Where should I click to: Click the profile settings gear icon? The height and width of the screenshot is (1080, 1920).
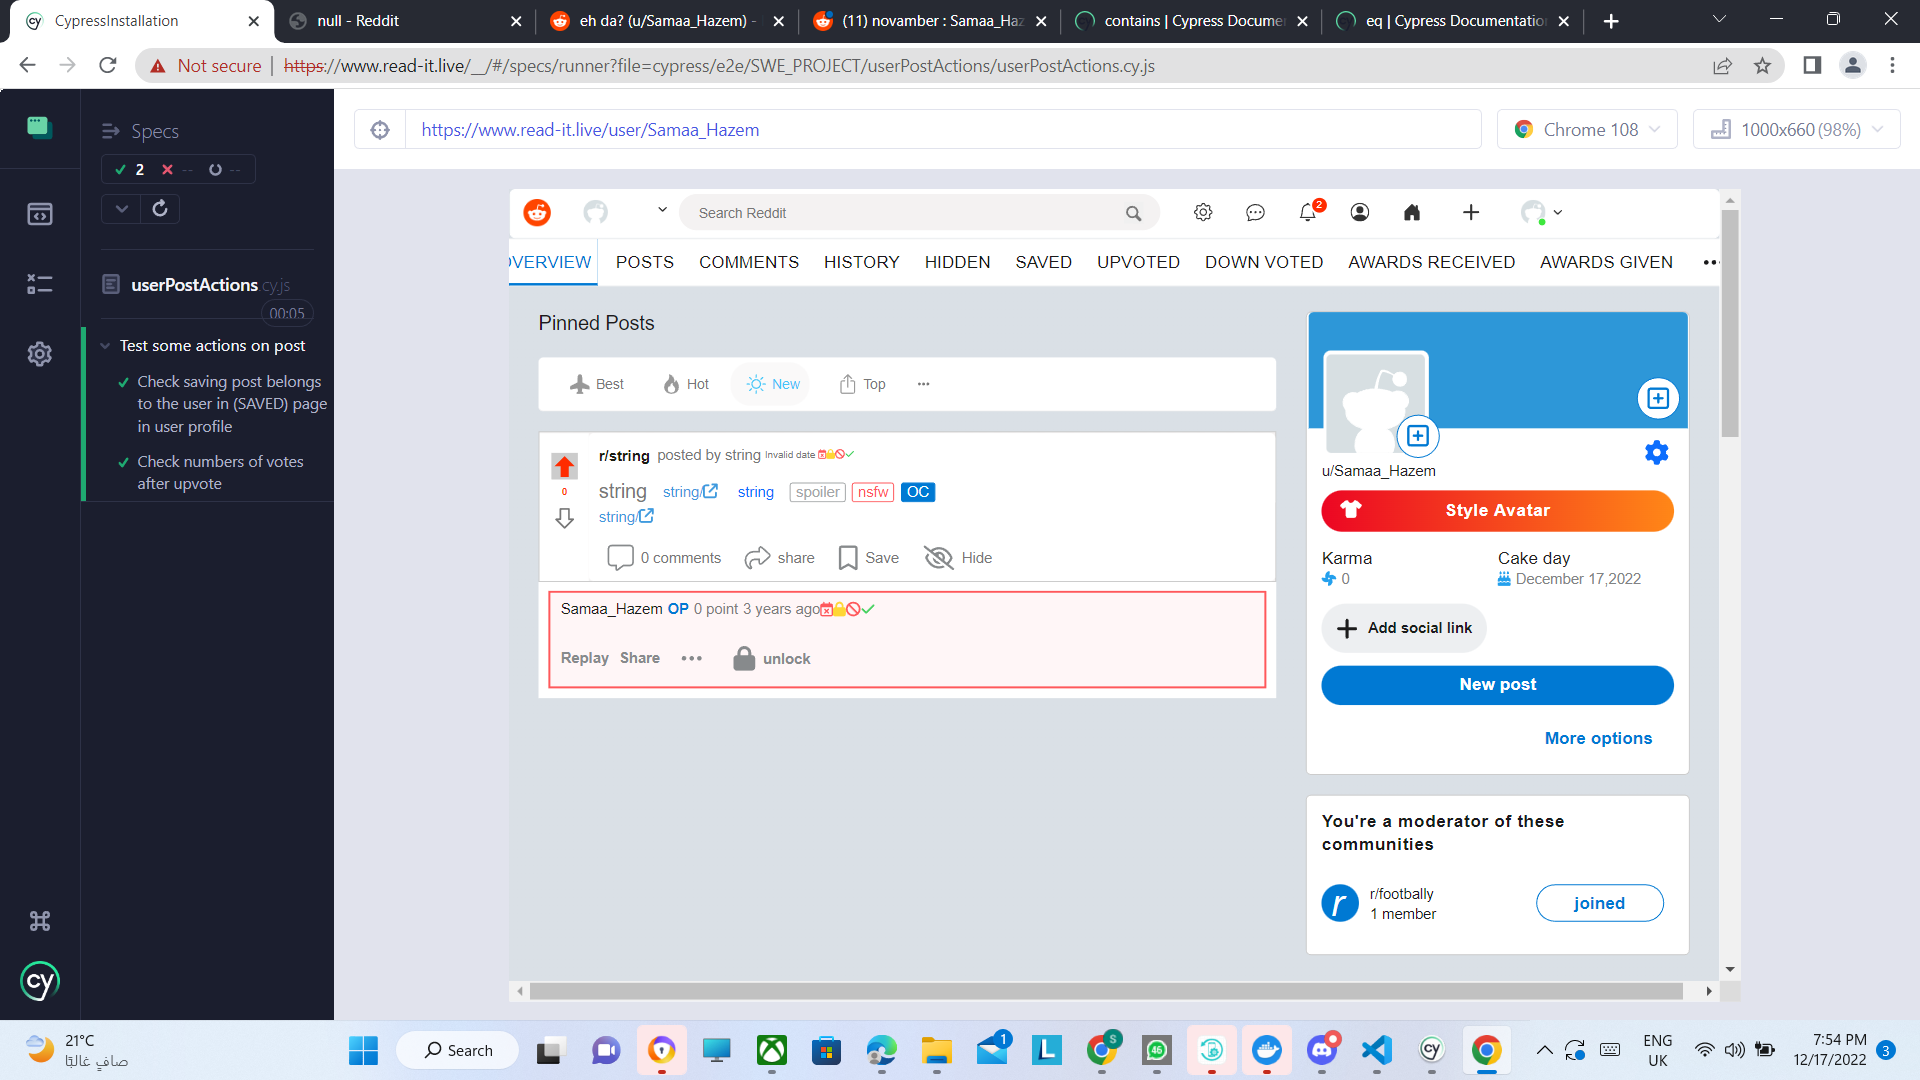[1656, 453]
